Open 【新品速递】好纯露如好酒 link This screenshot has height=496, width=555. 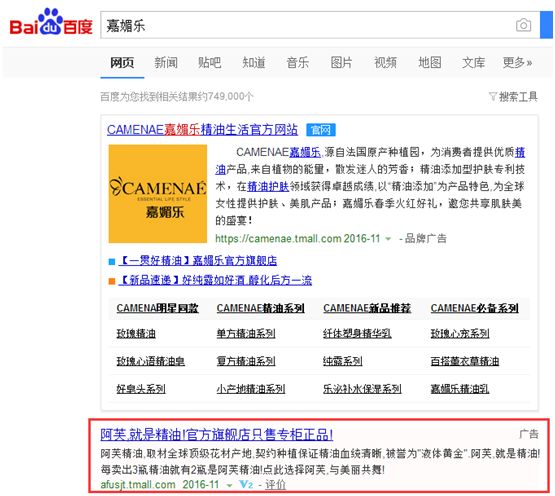click(215, 280)
